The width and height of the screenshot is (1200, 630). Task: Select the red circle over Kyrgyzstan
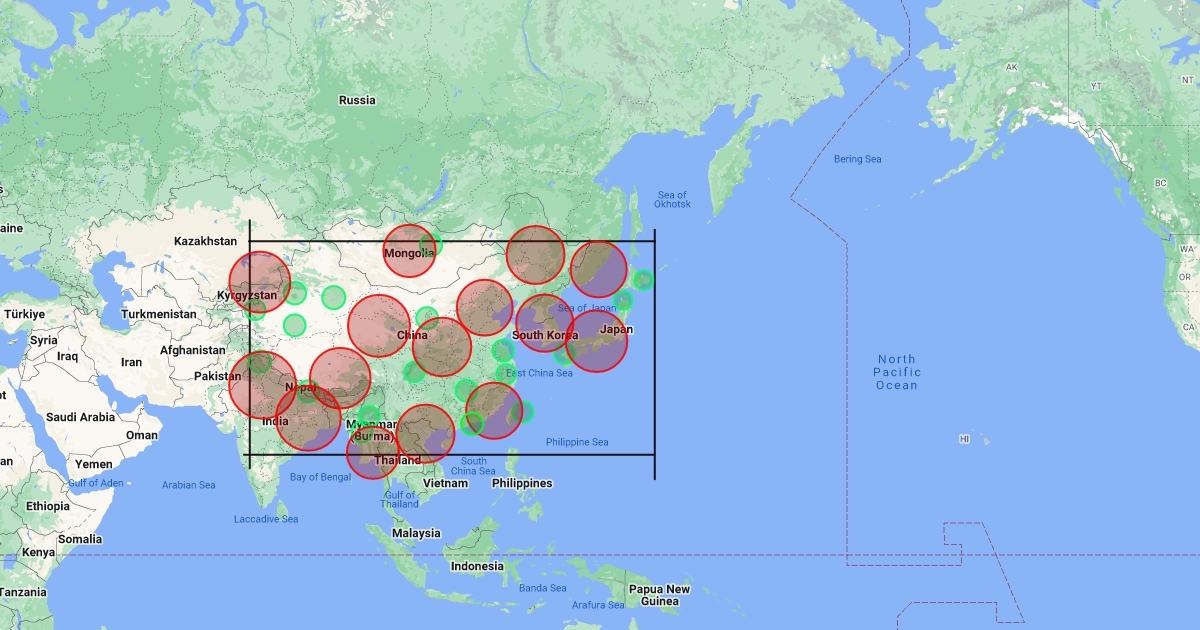pyautogui.click(x=260, y=282)
